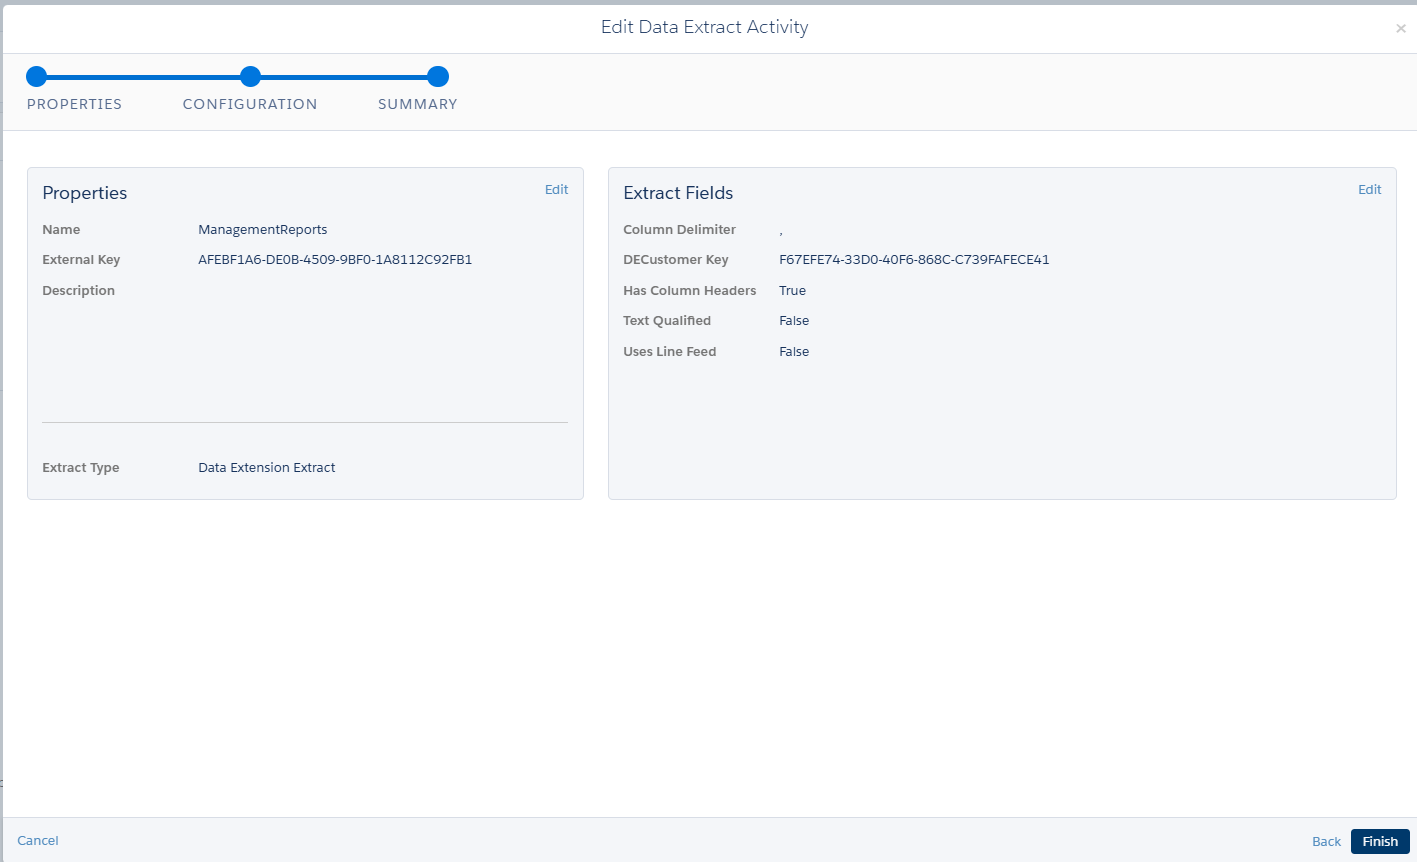Click the DECustomer Key value starting F67EFE74
The image size is (1417, 862).
[x=914, y=260]
